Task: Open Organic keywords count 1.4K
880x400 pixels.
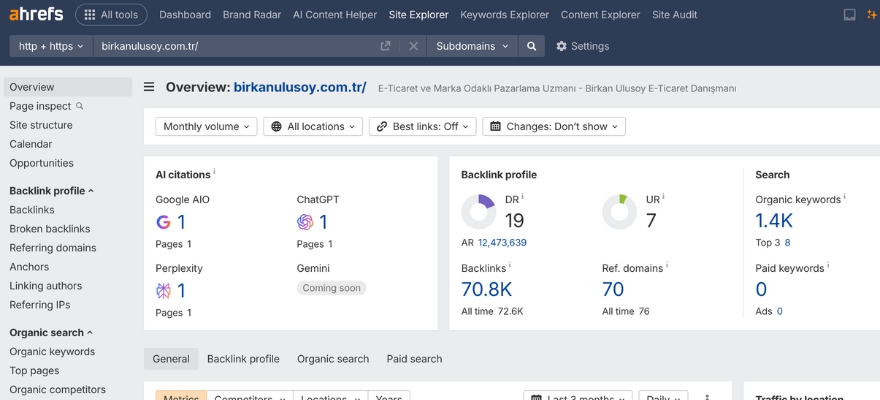Action: (x=774, y=221)
